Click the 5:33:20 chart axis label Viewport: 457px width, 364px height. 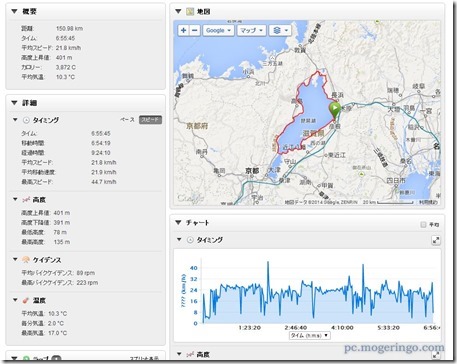coord(388,328)
